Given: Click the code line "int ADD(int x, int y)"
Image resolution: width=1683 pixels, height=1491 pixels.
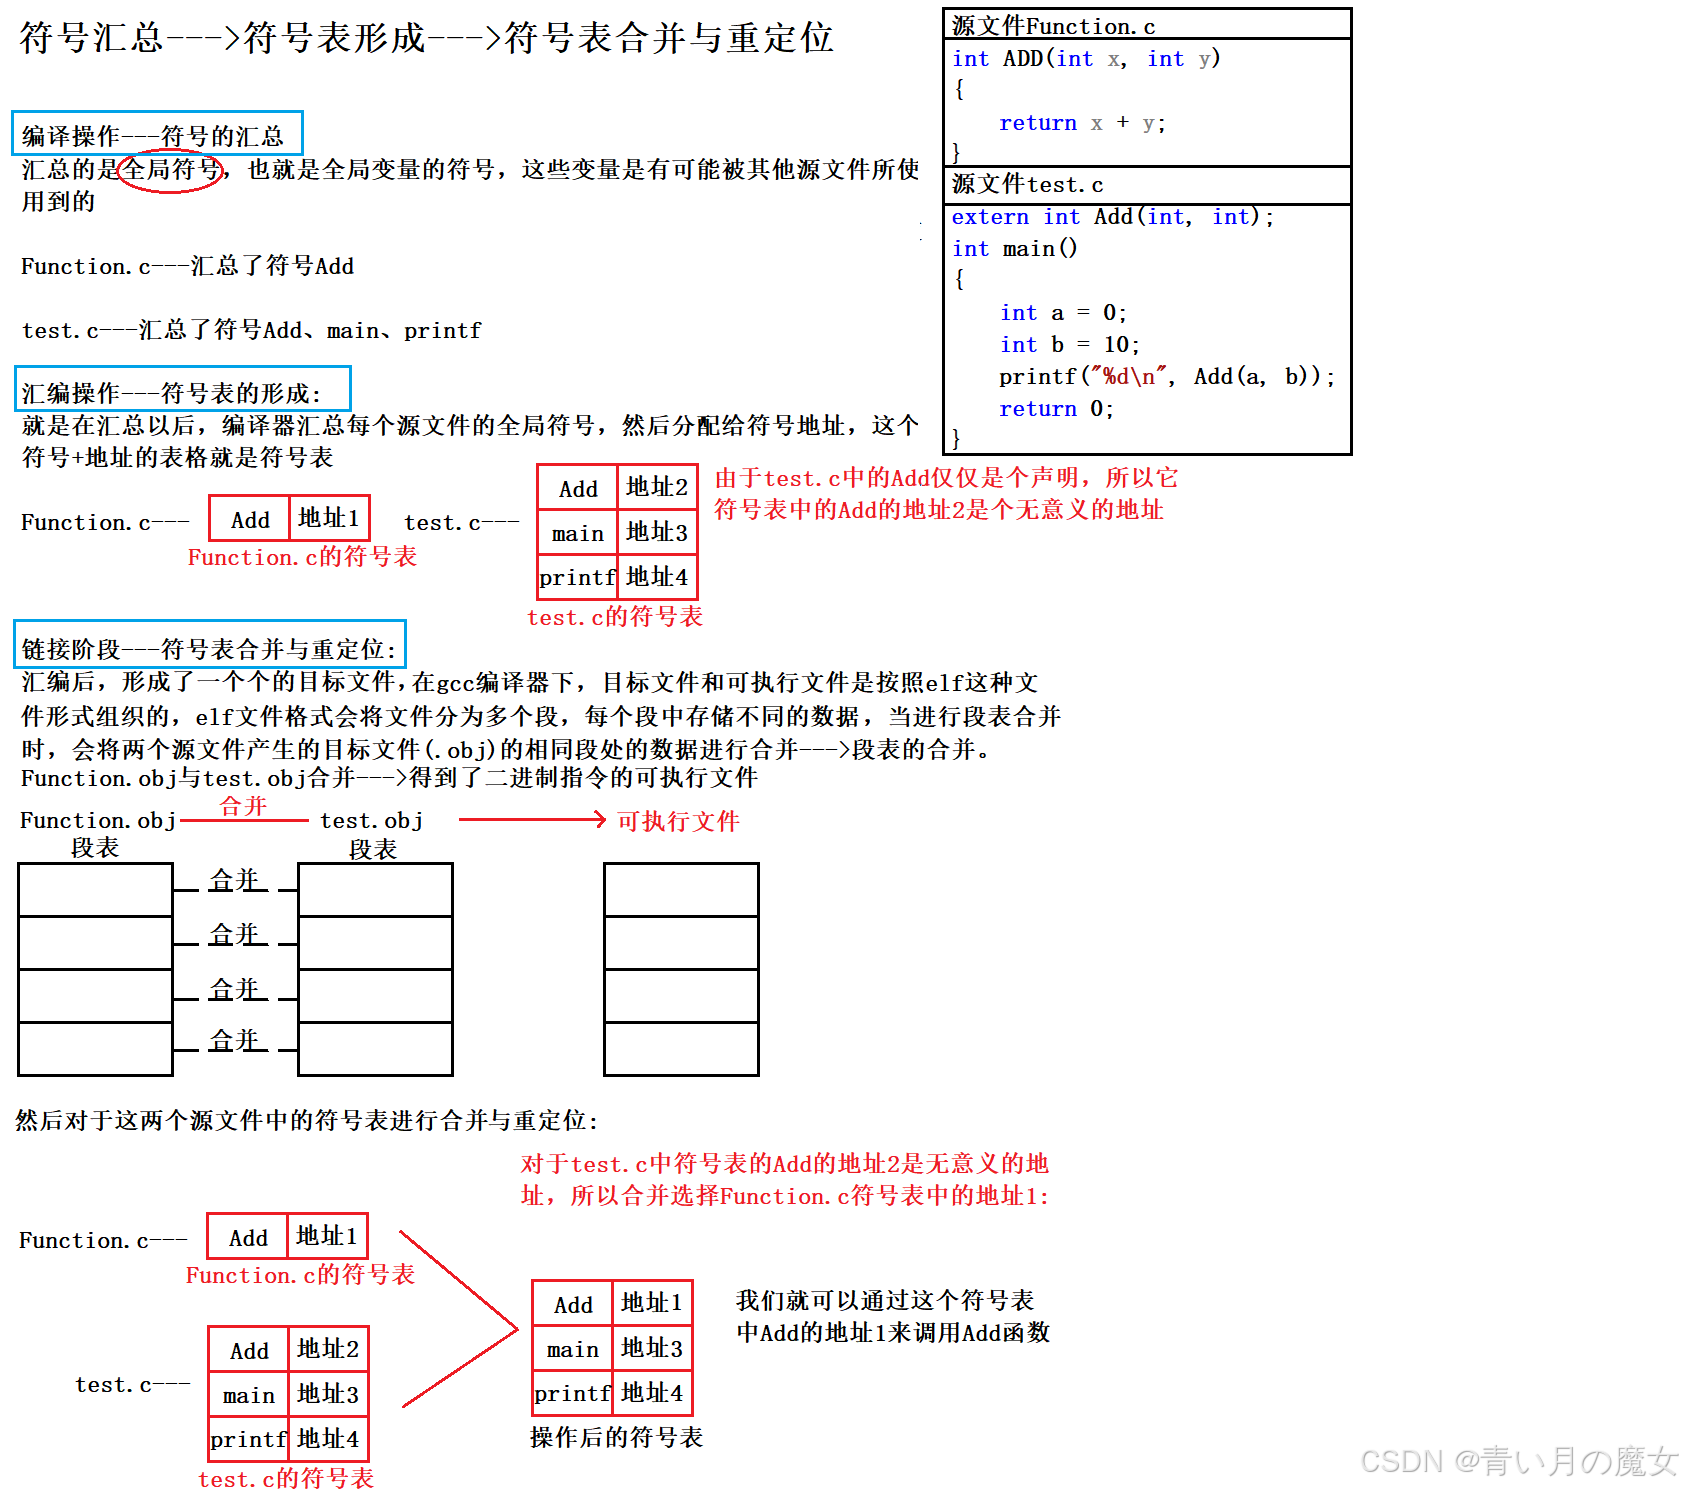Looking at the screenshot, I should (x=1086, y=59).
